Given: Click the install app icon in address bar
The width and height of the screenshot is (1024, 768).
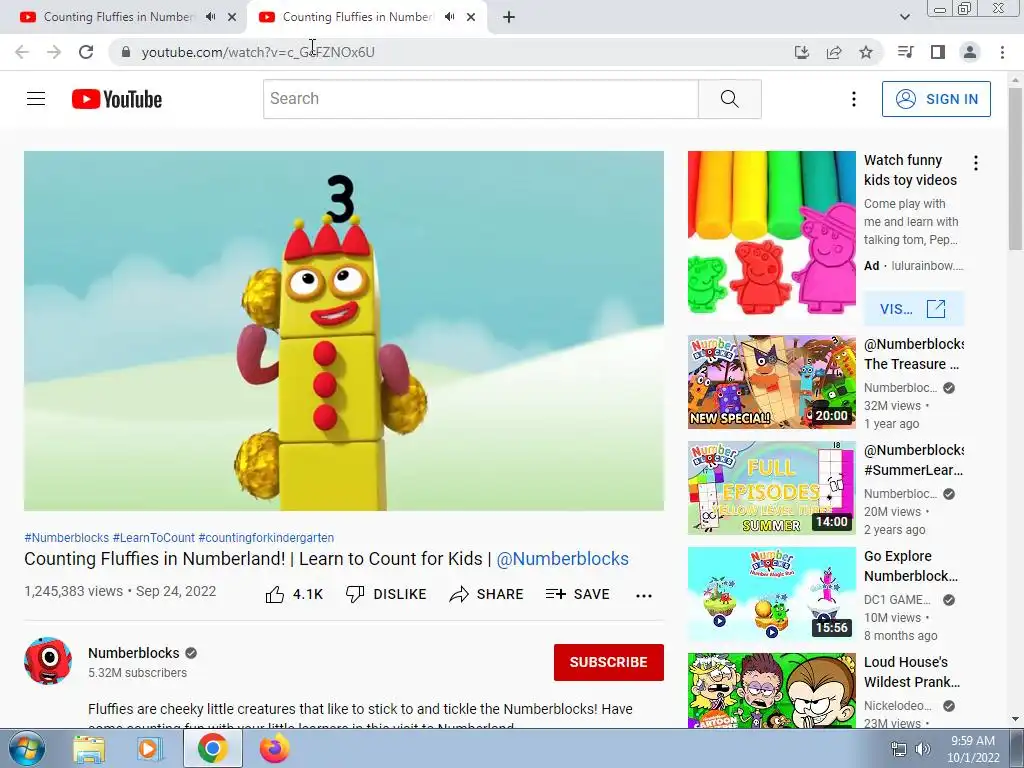Looking at the screenshot, I should click(801, 52).
